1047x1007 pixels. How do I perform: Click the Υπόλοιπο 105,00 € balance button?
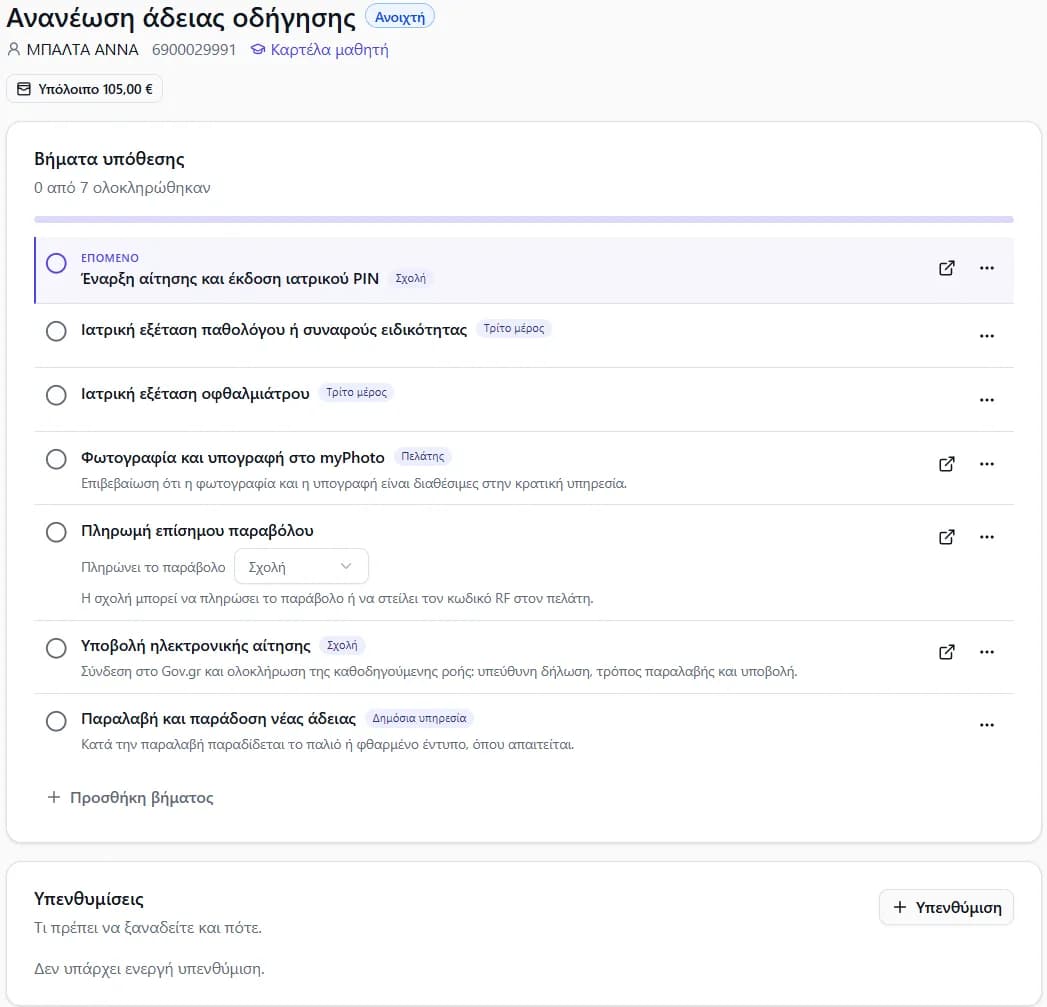pyautogui.click(x=84, y=89)
